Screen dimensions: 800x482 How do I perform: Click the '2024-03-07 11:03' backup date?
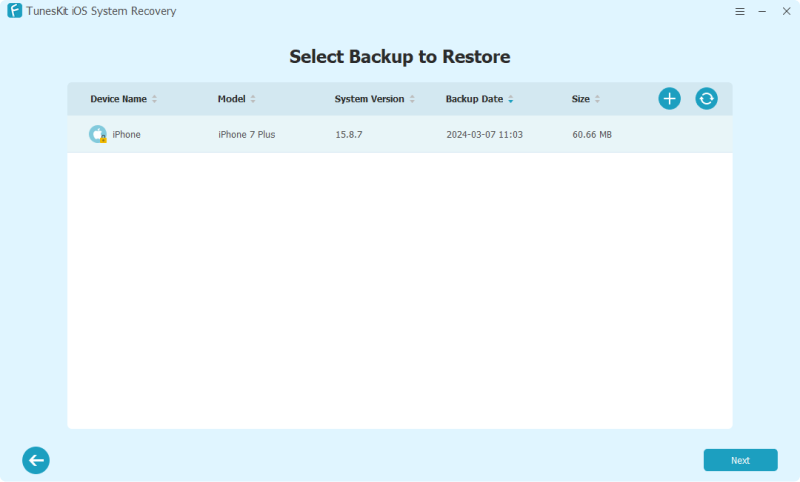coord(484,135)
